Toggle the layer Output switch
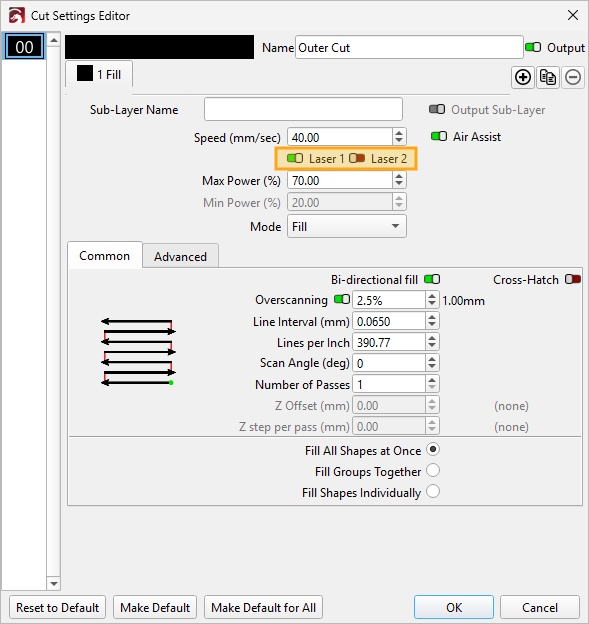Screen dimensions: 589x624 pyautogui.click(x=533, y=47)
